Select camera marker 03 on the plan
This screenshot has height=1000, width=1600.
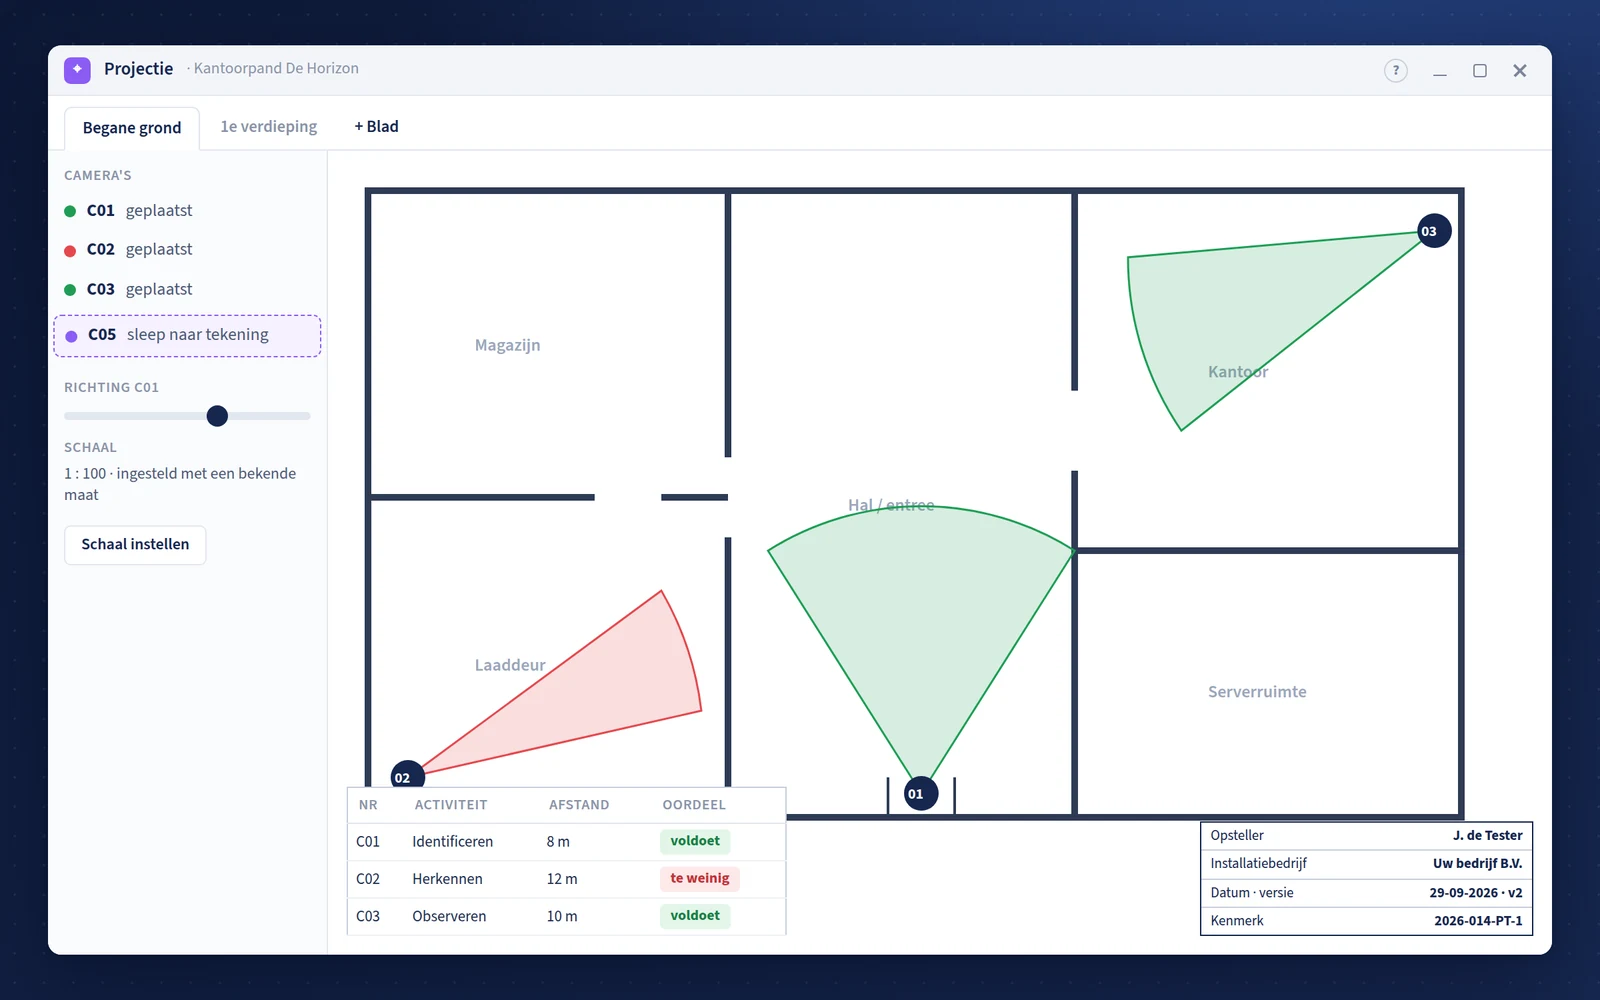[1434, 231]
